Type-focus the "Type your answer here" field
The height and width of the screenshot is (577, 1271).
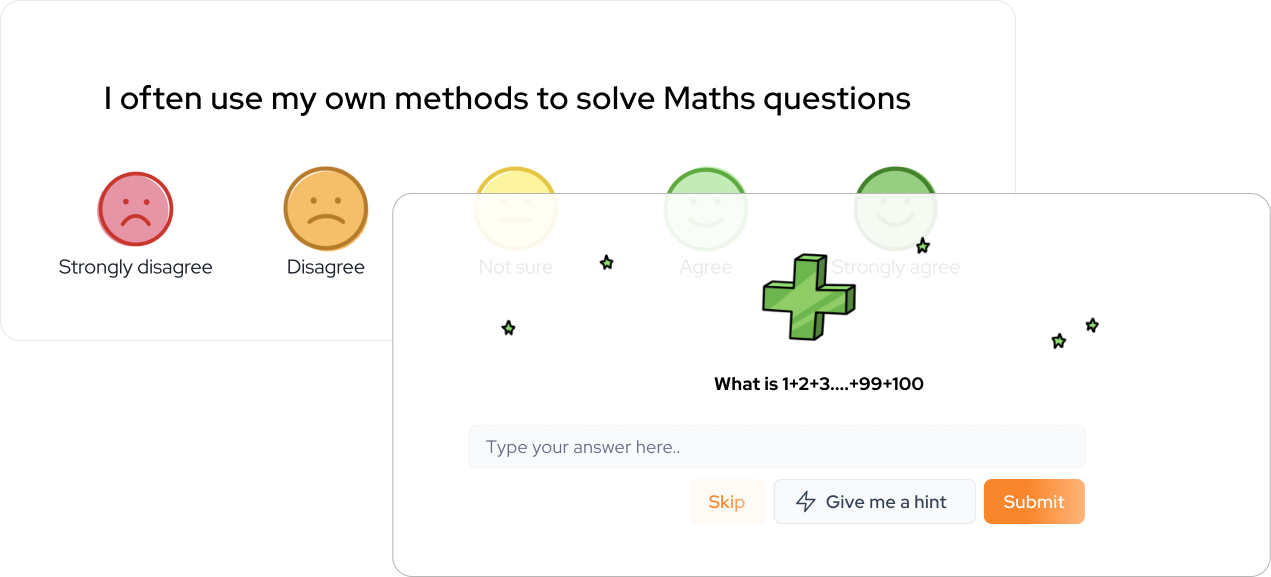click(776, 447)
